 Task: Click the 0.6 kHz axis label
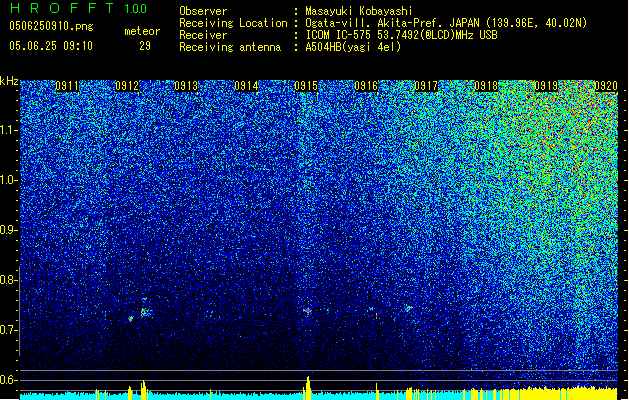coord(9,380)
